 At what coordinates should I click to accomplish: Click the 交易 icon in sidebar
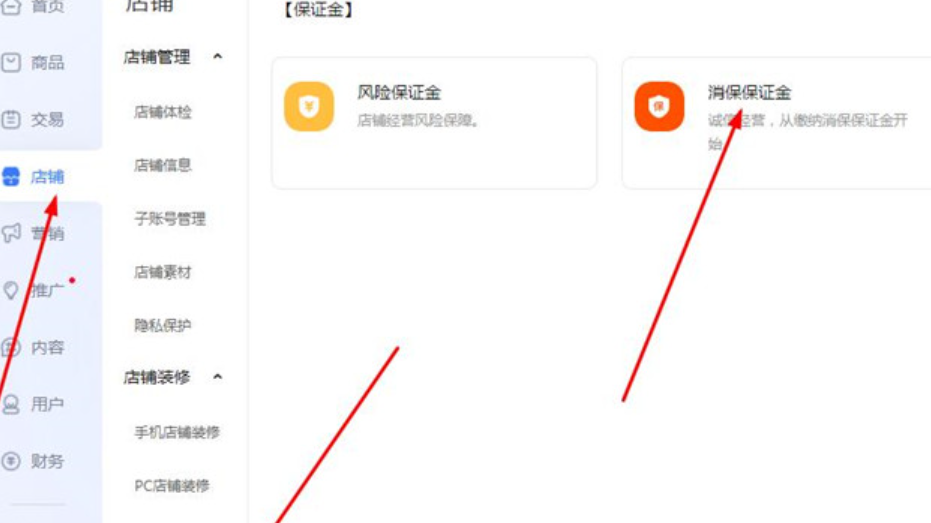[x=11, y=119]
